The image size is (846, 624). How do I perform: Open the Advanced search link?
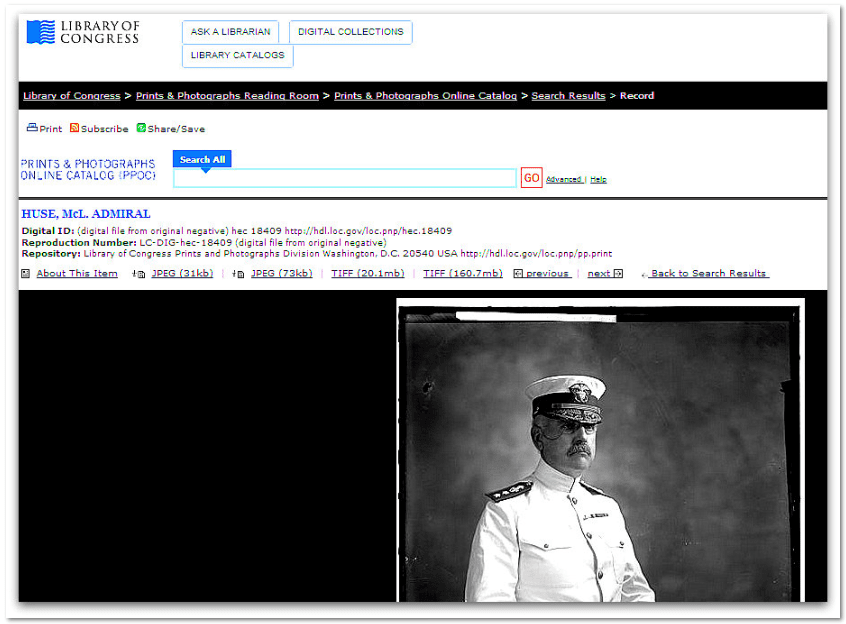pyautogui.click(x=564, y=179)
